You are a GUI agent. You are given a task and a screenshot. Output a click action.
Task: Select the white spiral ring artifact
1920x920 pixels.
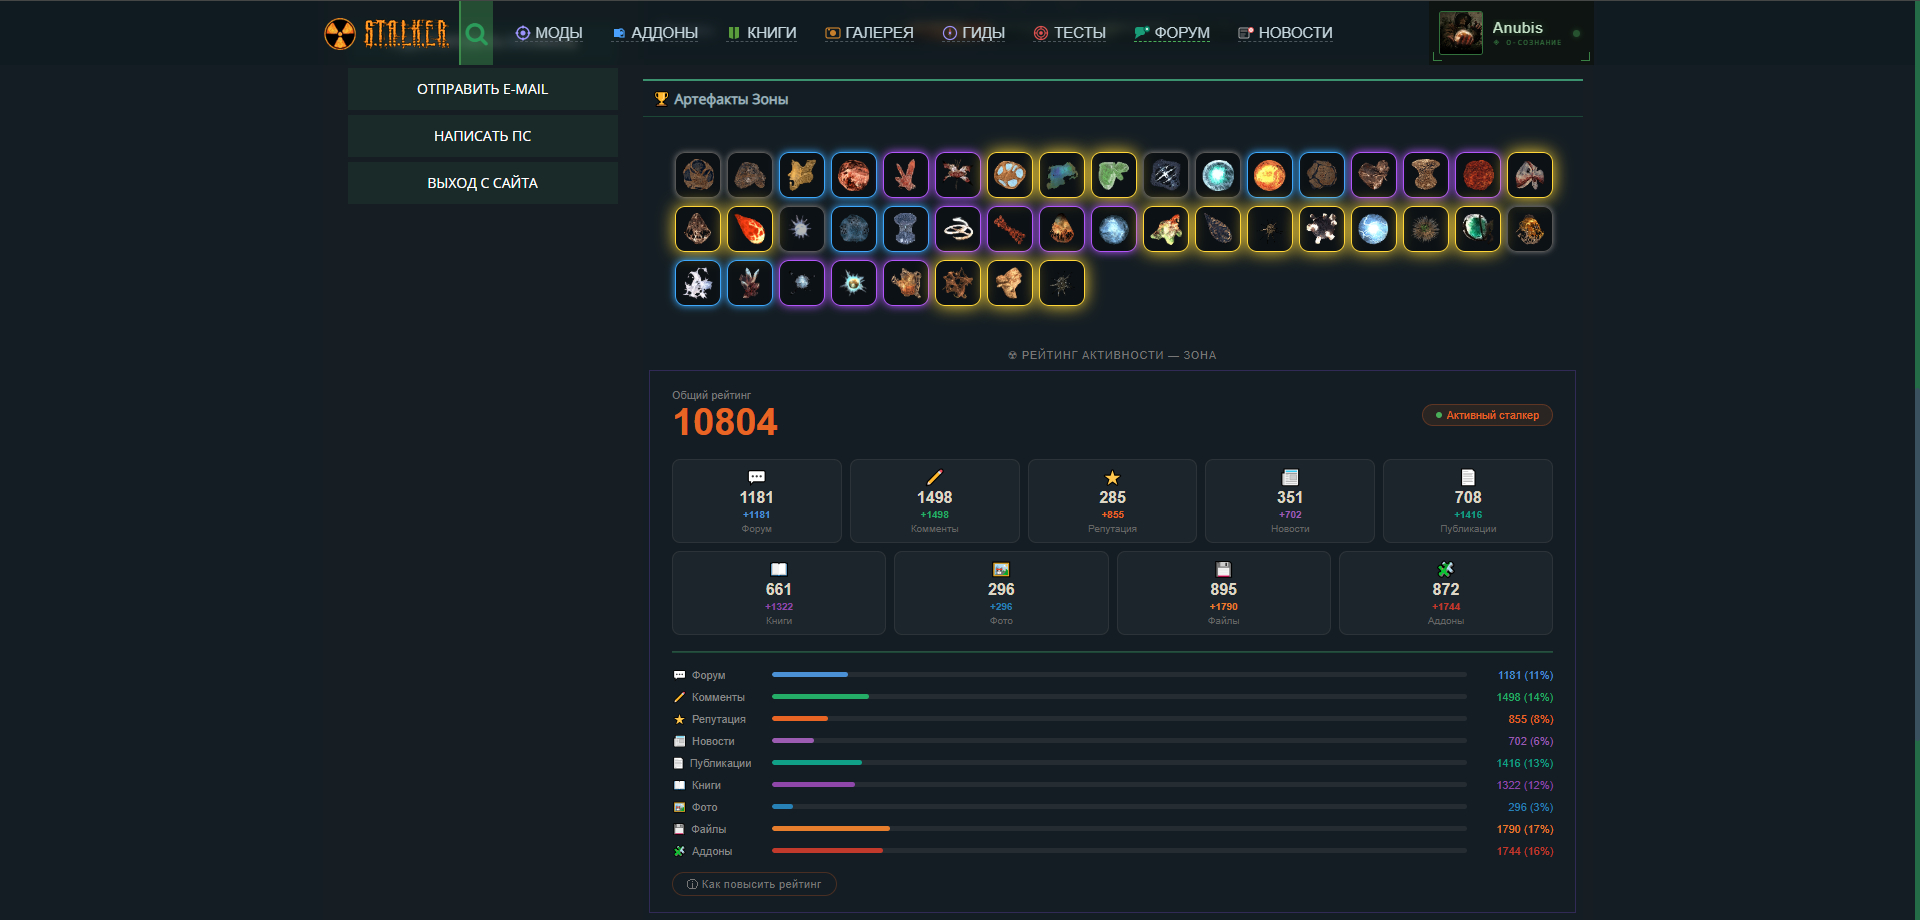point(957,230)
